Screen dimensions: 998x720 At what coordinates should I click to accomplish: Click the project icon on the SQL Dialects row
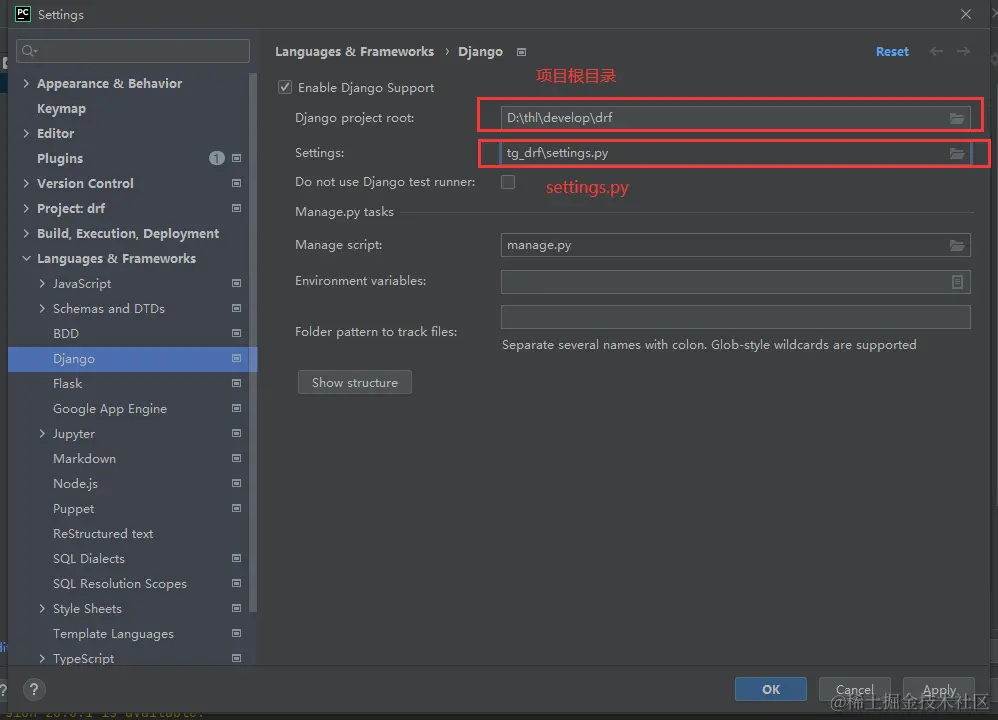click(236, 558)
